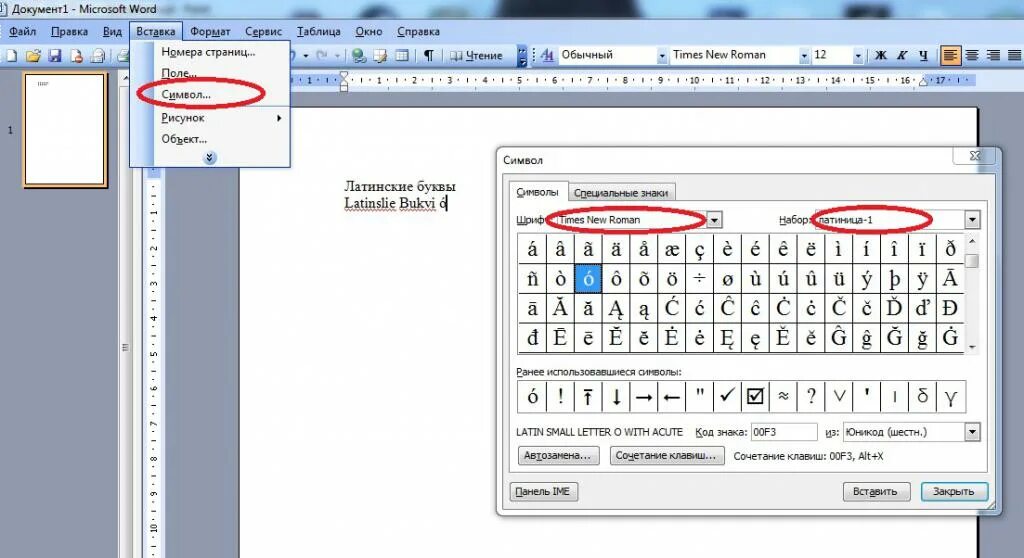Viewport: 1024px width, 558px height.
Task: Open the style dropdown showing Обычный
Action: click(662, 56)
